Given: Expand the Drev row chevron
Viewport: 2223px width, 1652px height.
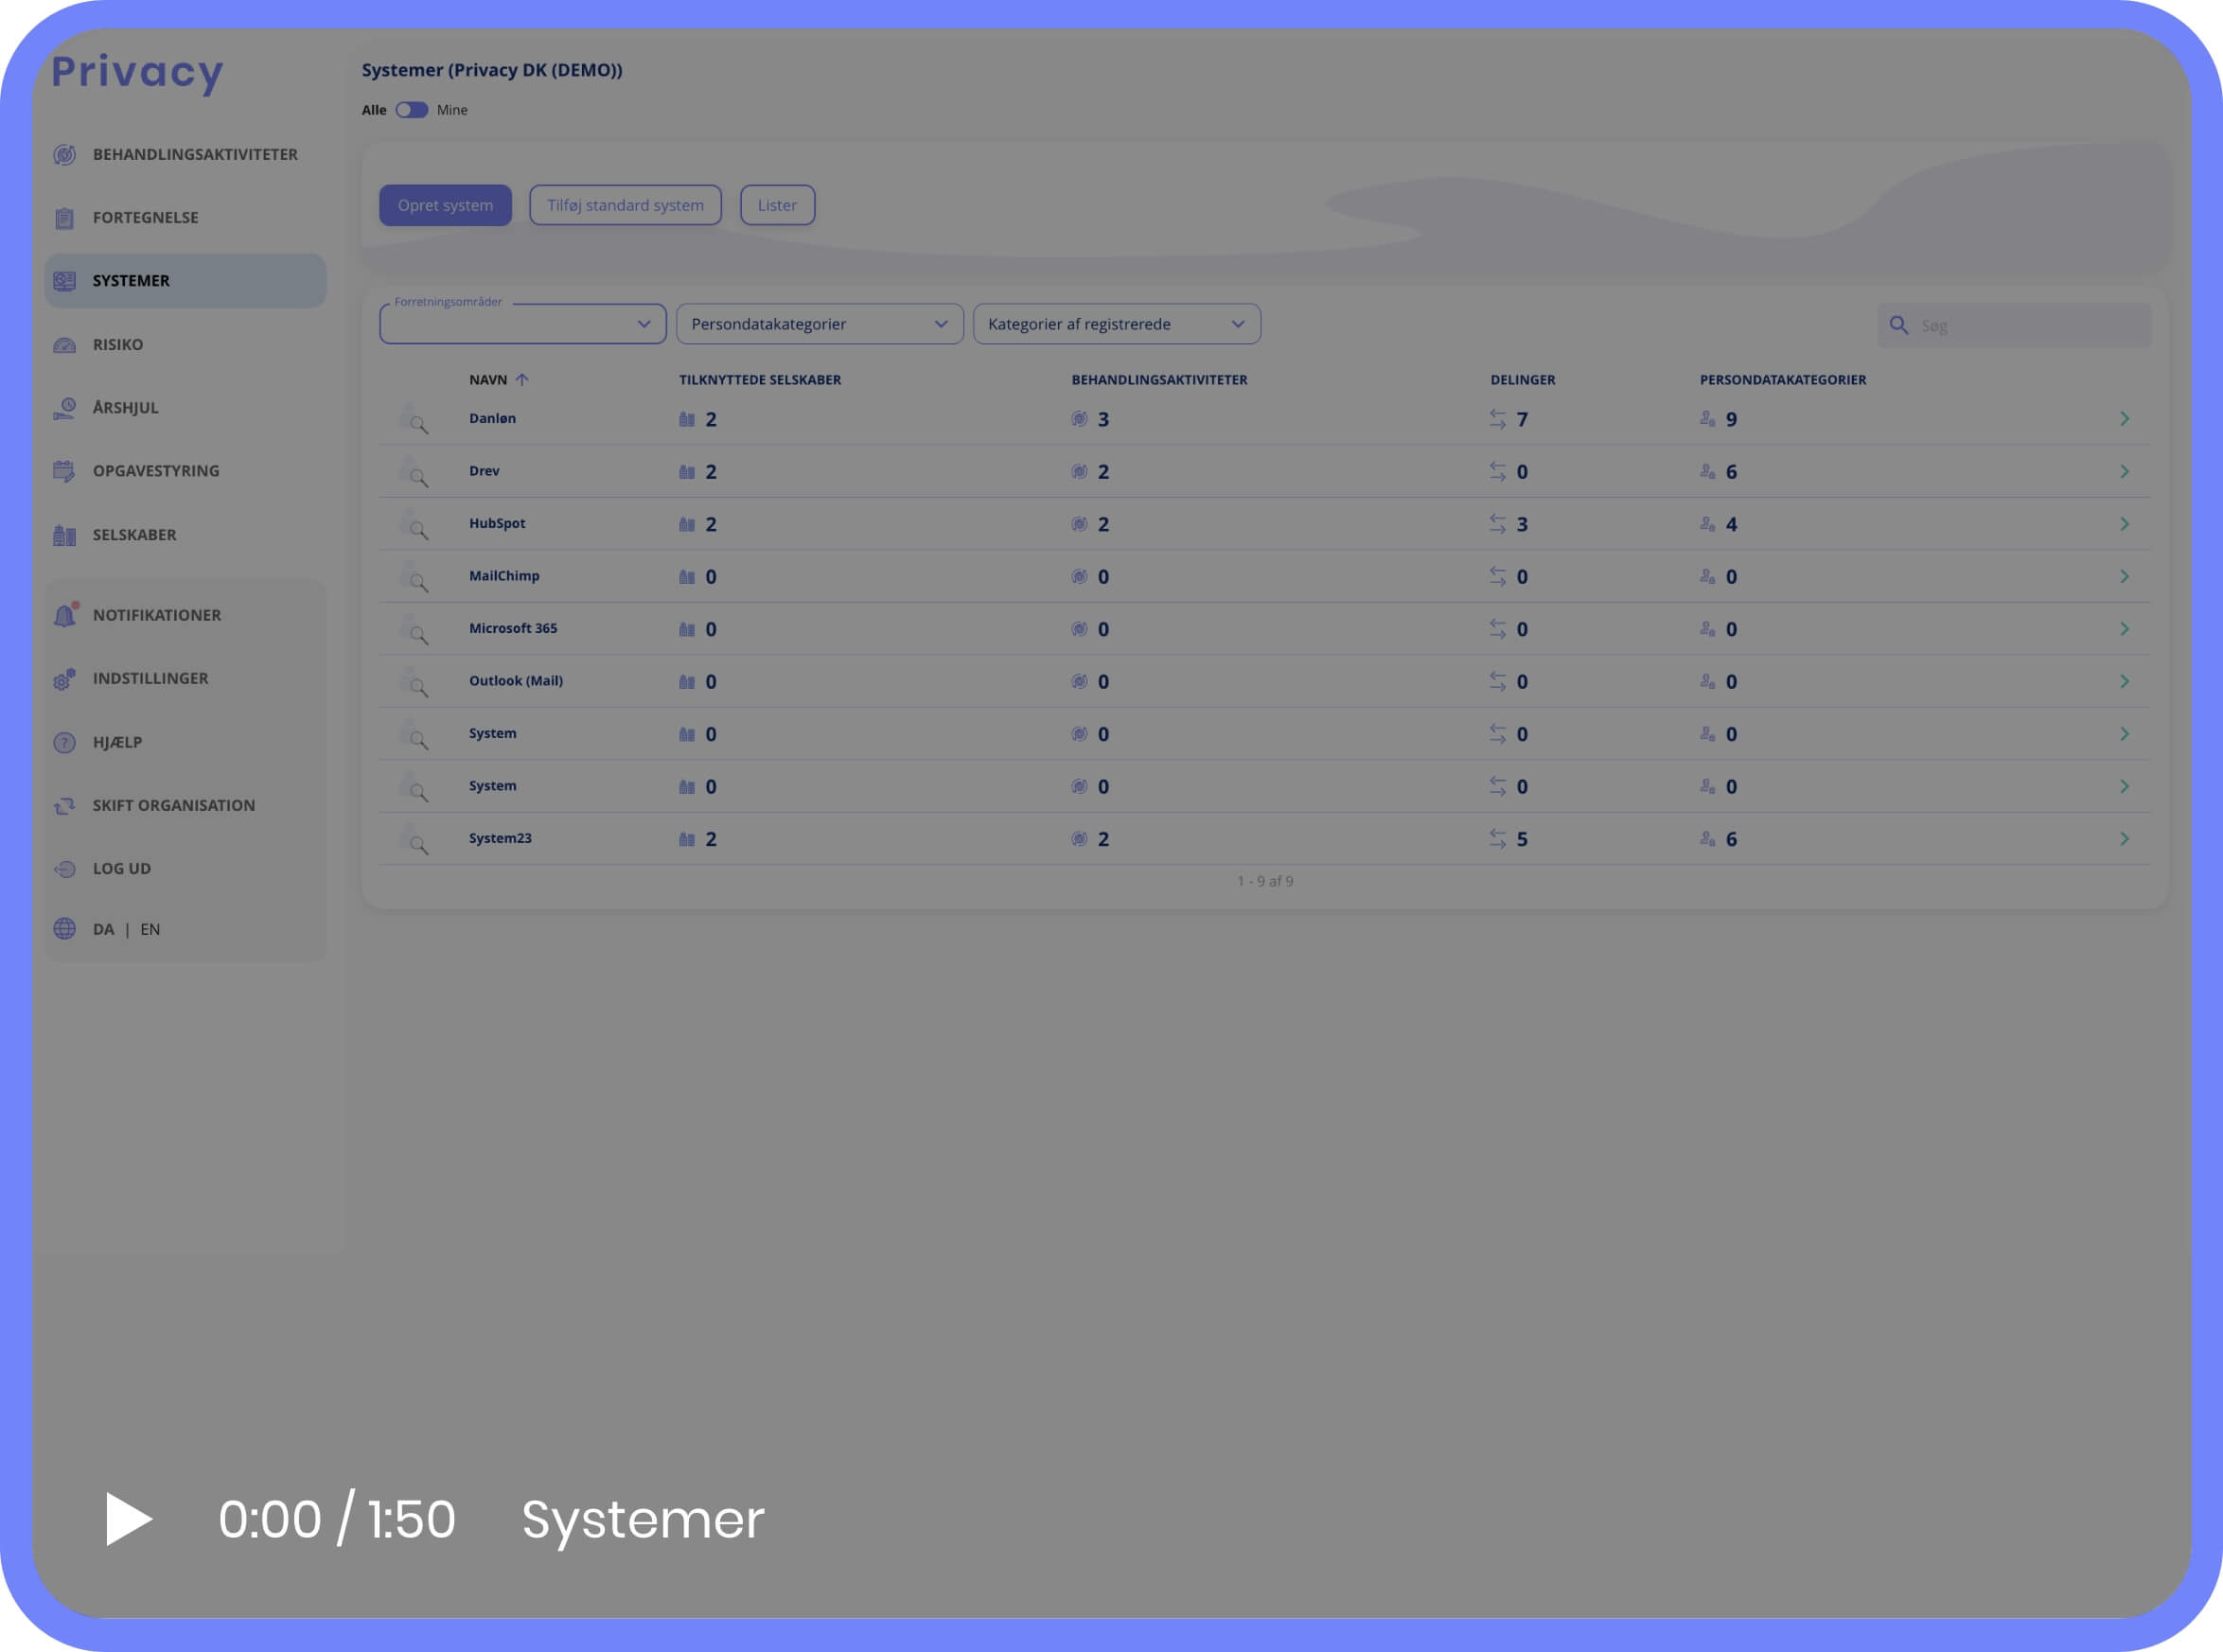Looking at the screenshot, I should click(x=2124, y=472).
